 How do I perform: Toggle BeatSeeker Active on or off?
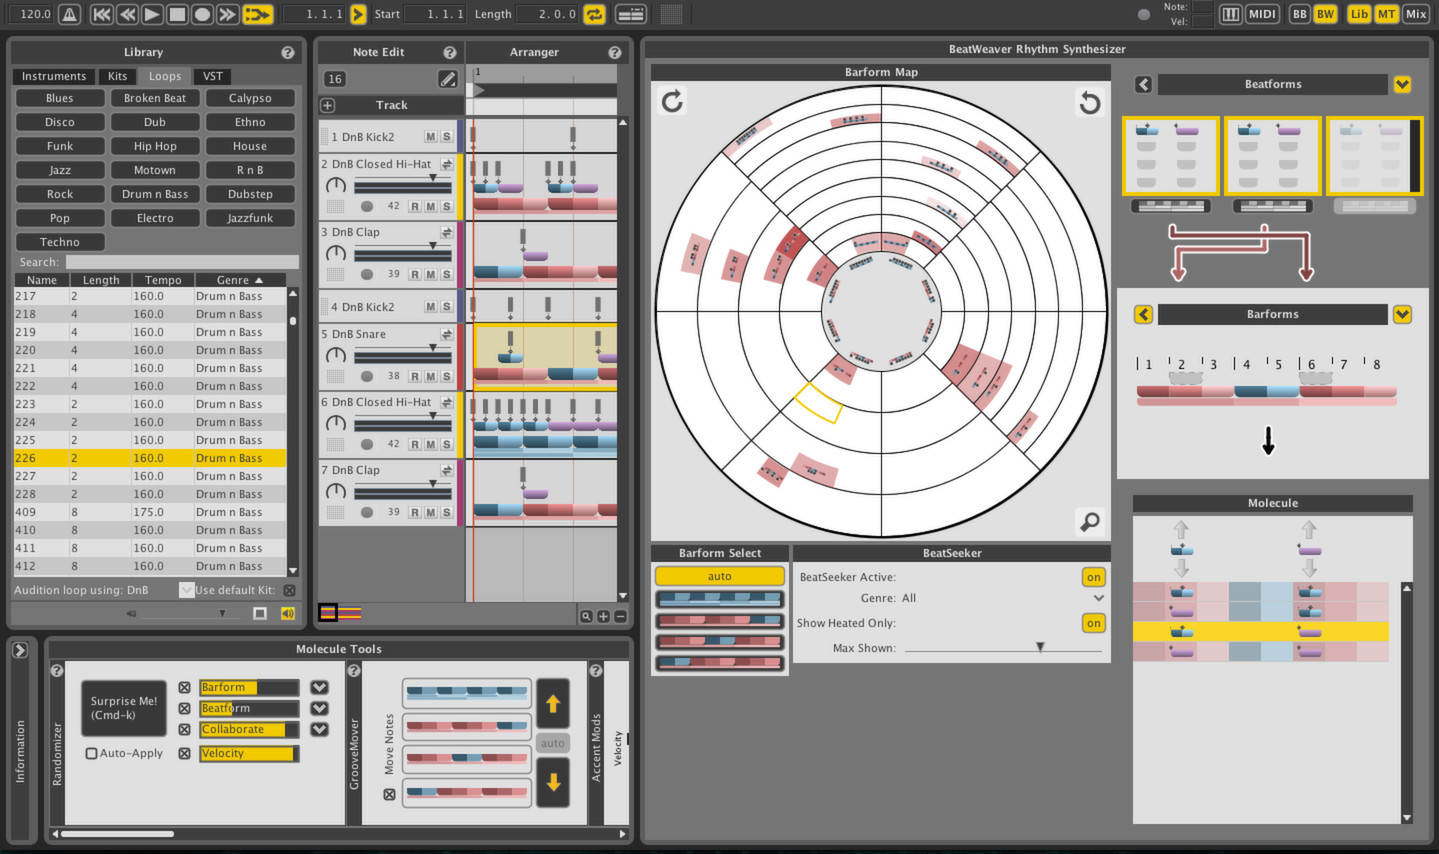[x=1092, y=577]
